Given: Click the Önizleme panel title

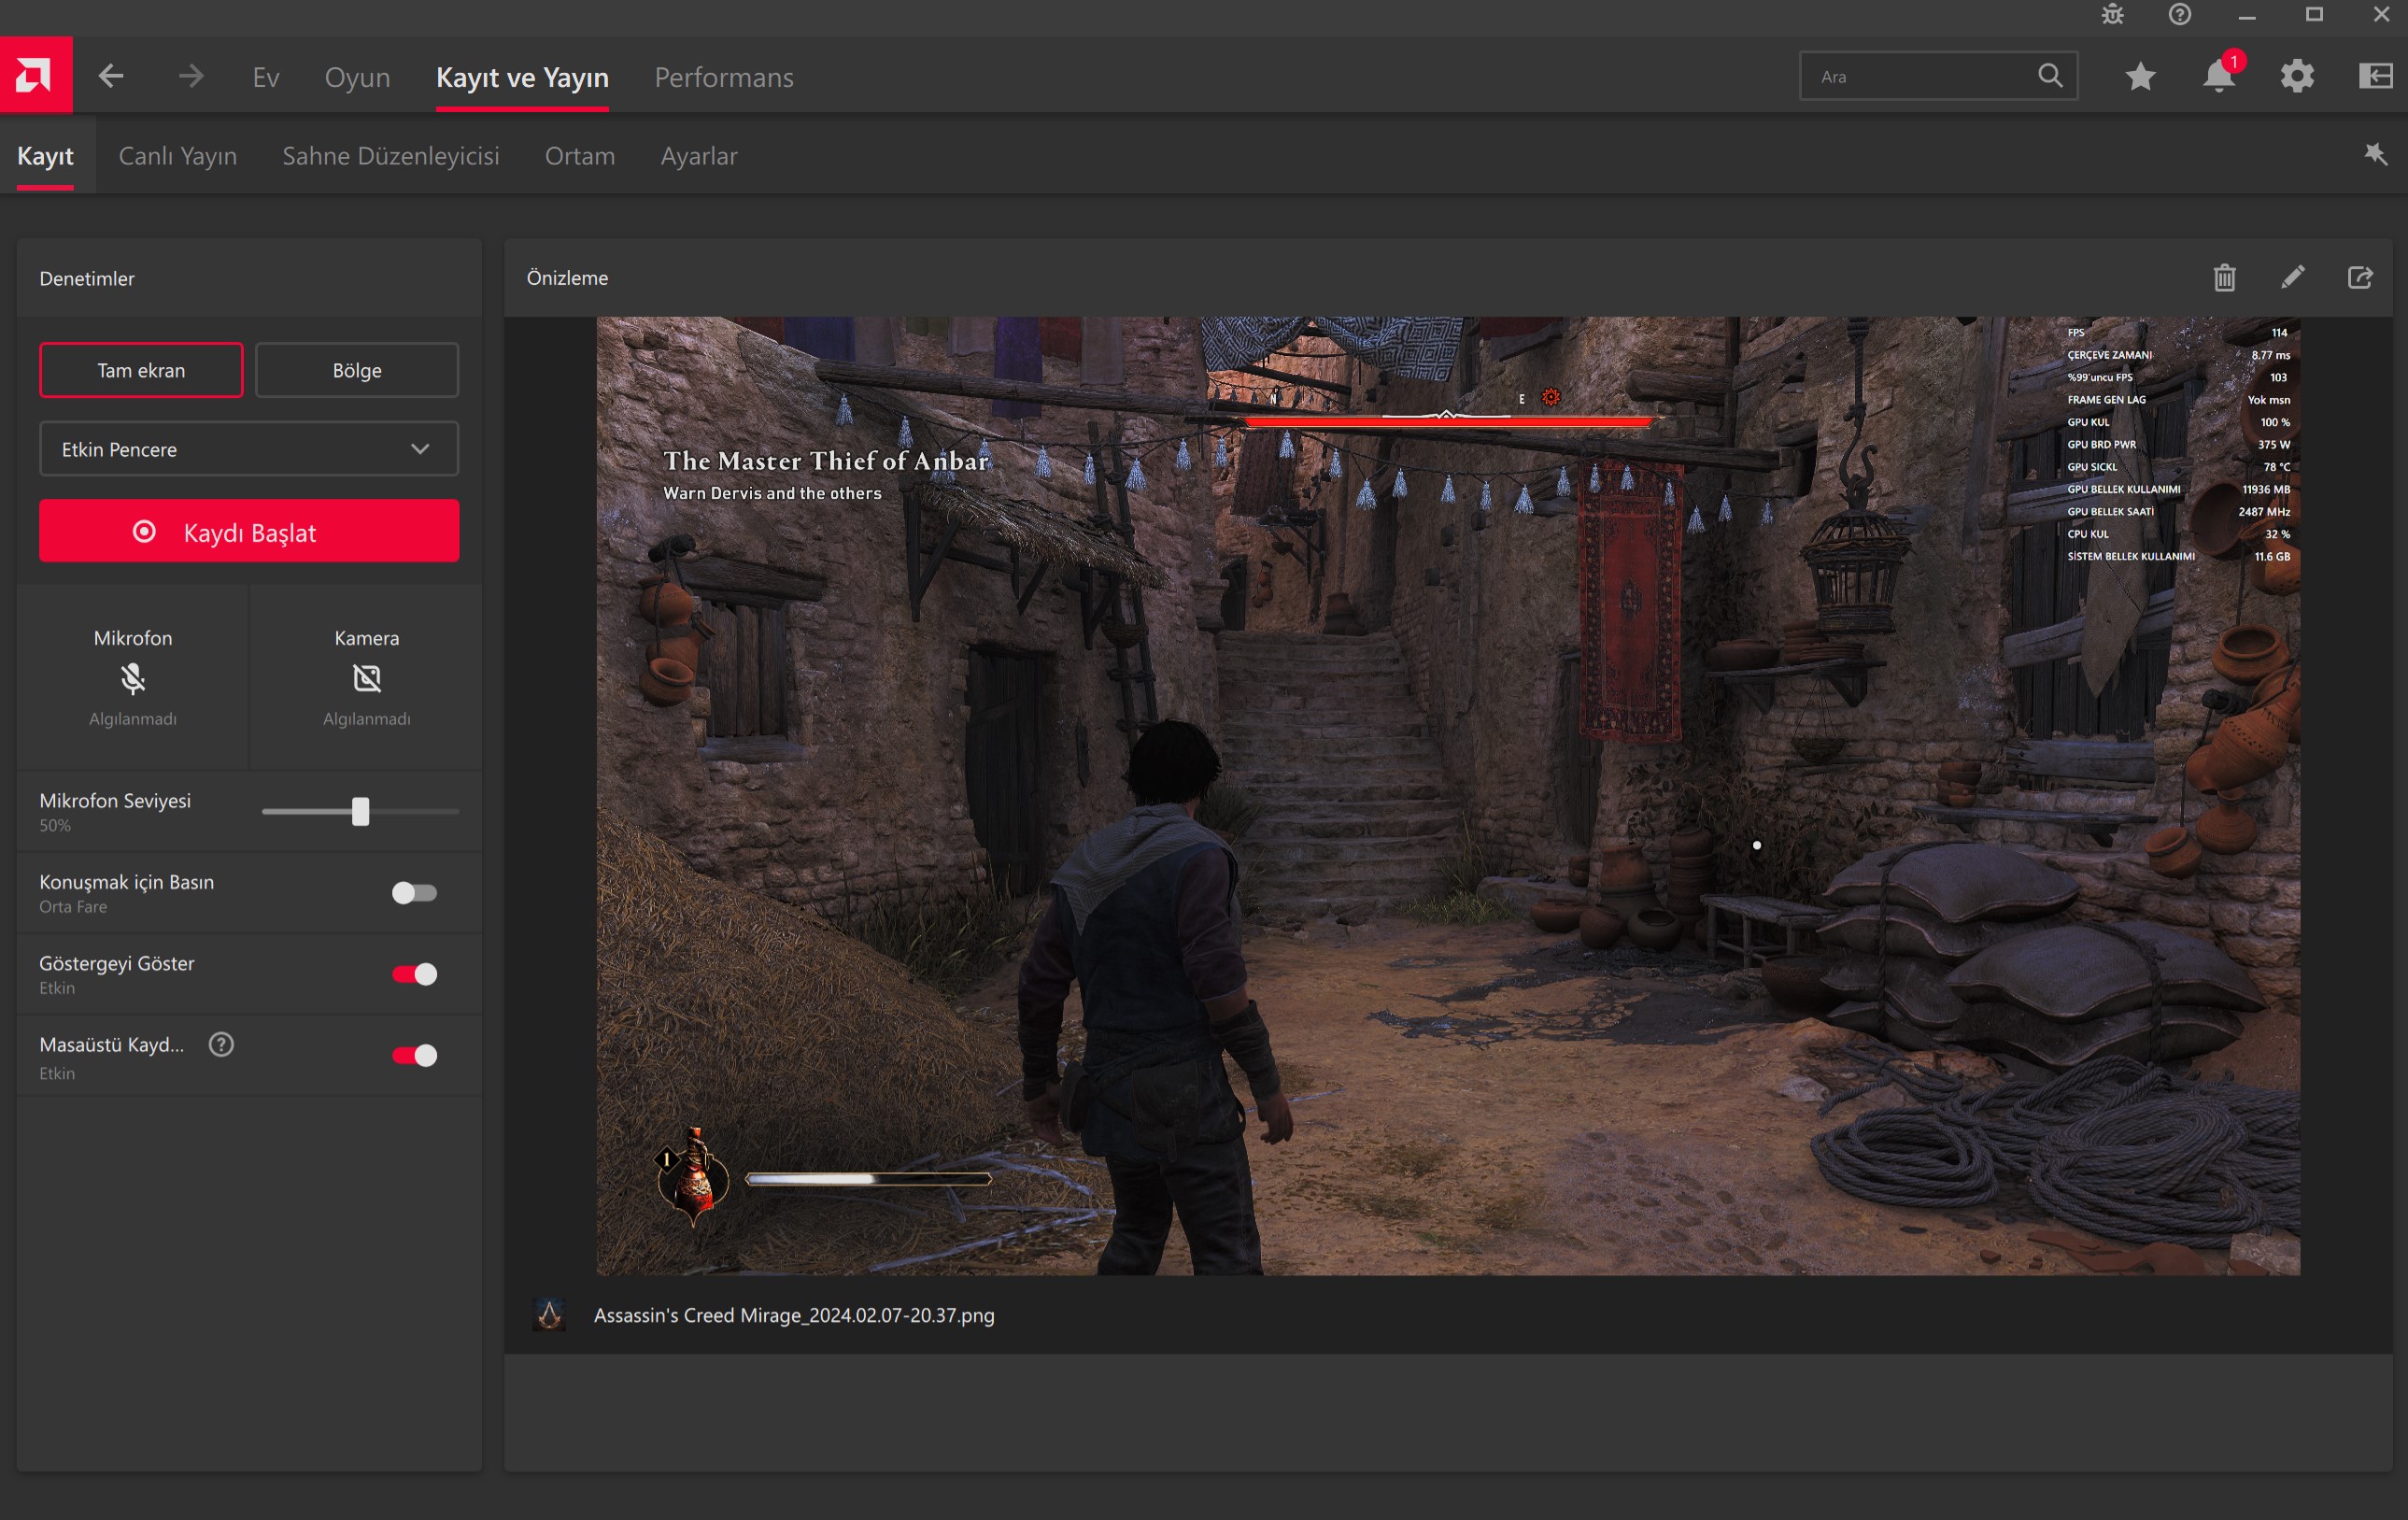Looking at the screenshot, I should [x=567, y=277].
